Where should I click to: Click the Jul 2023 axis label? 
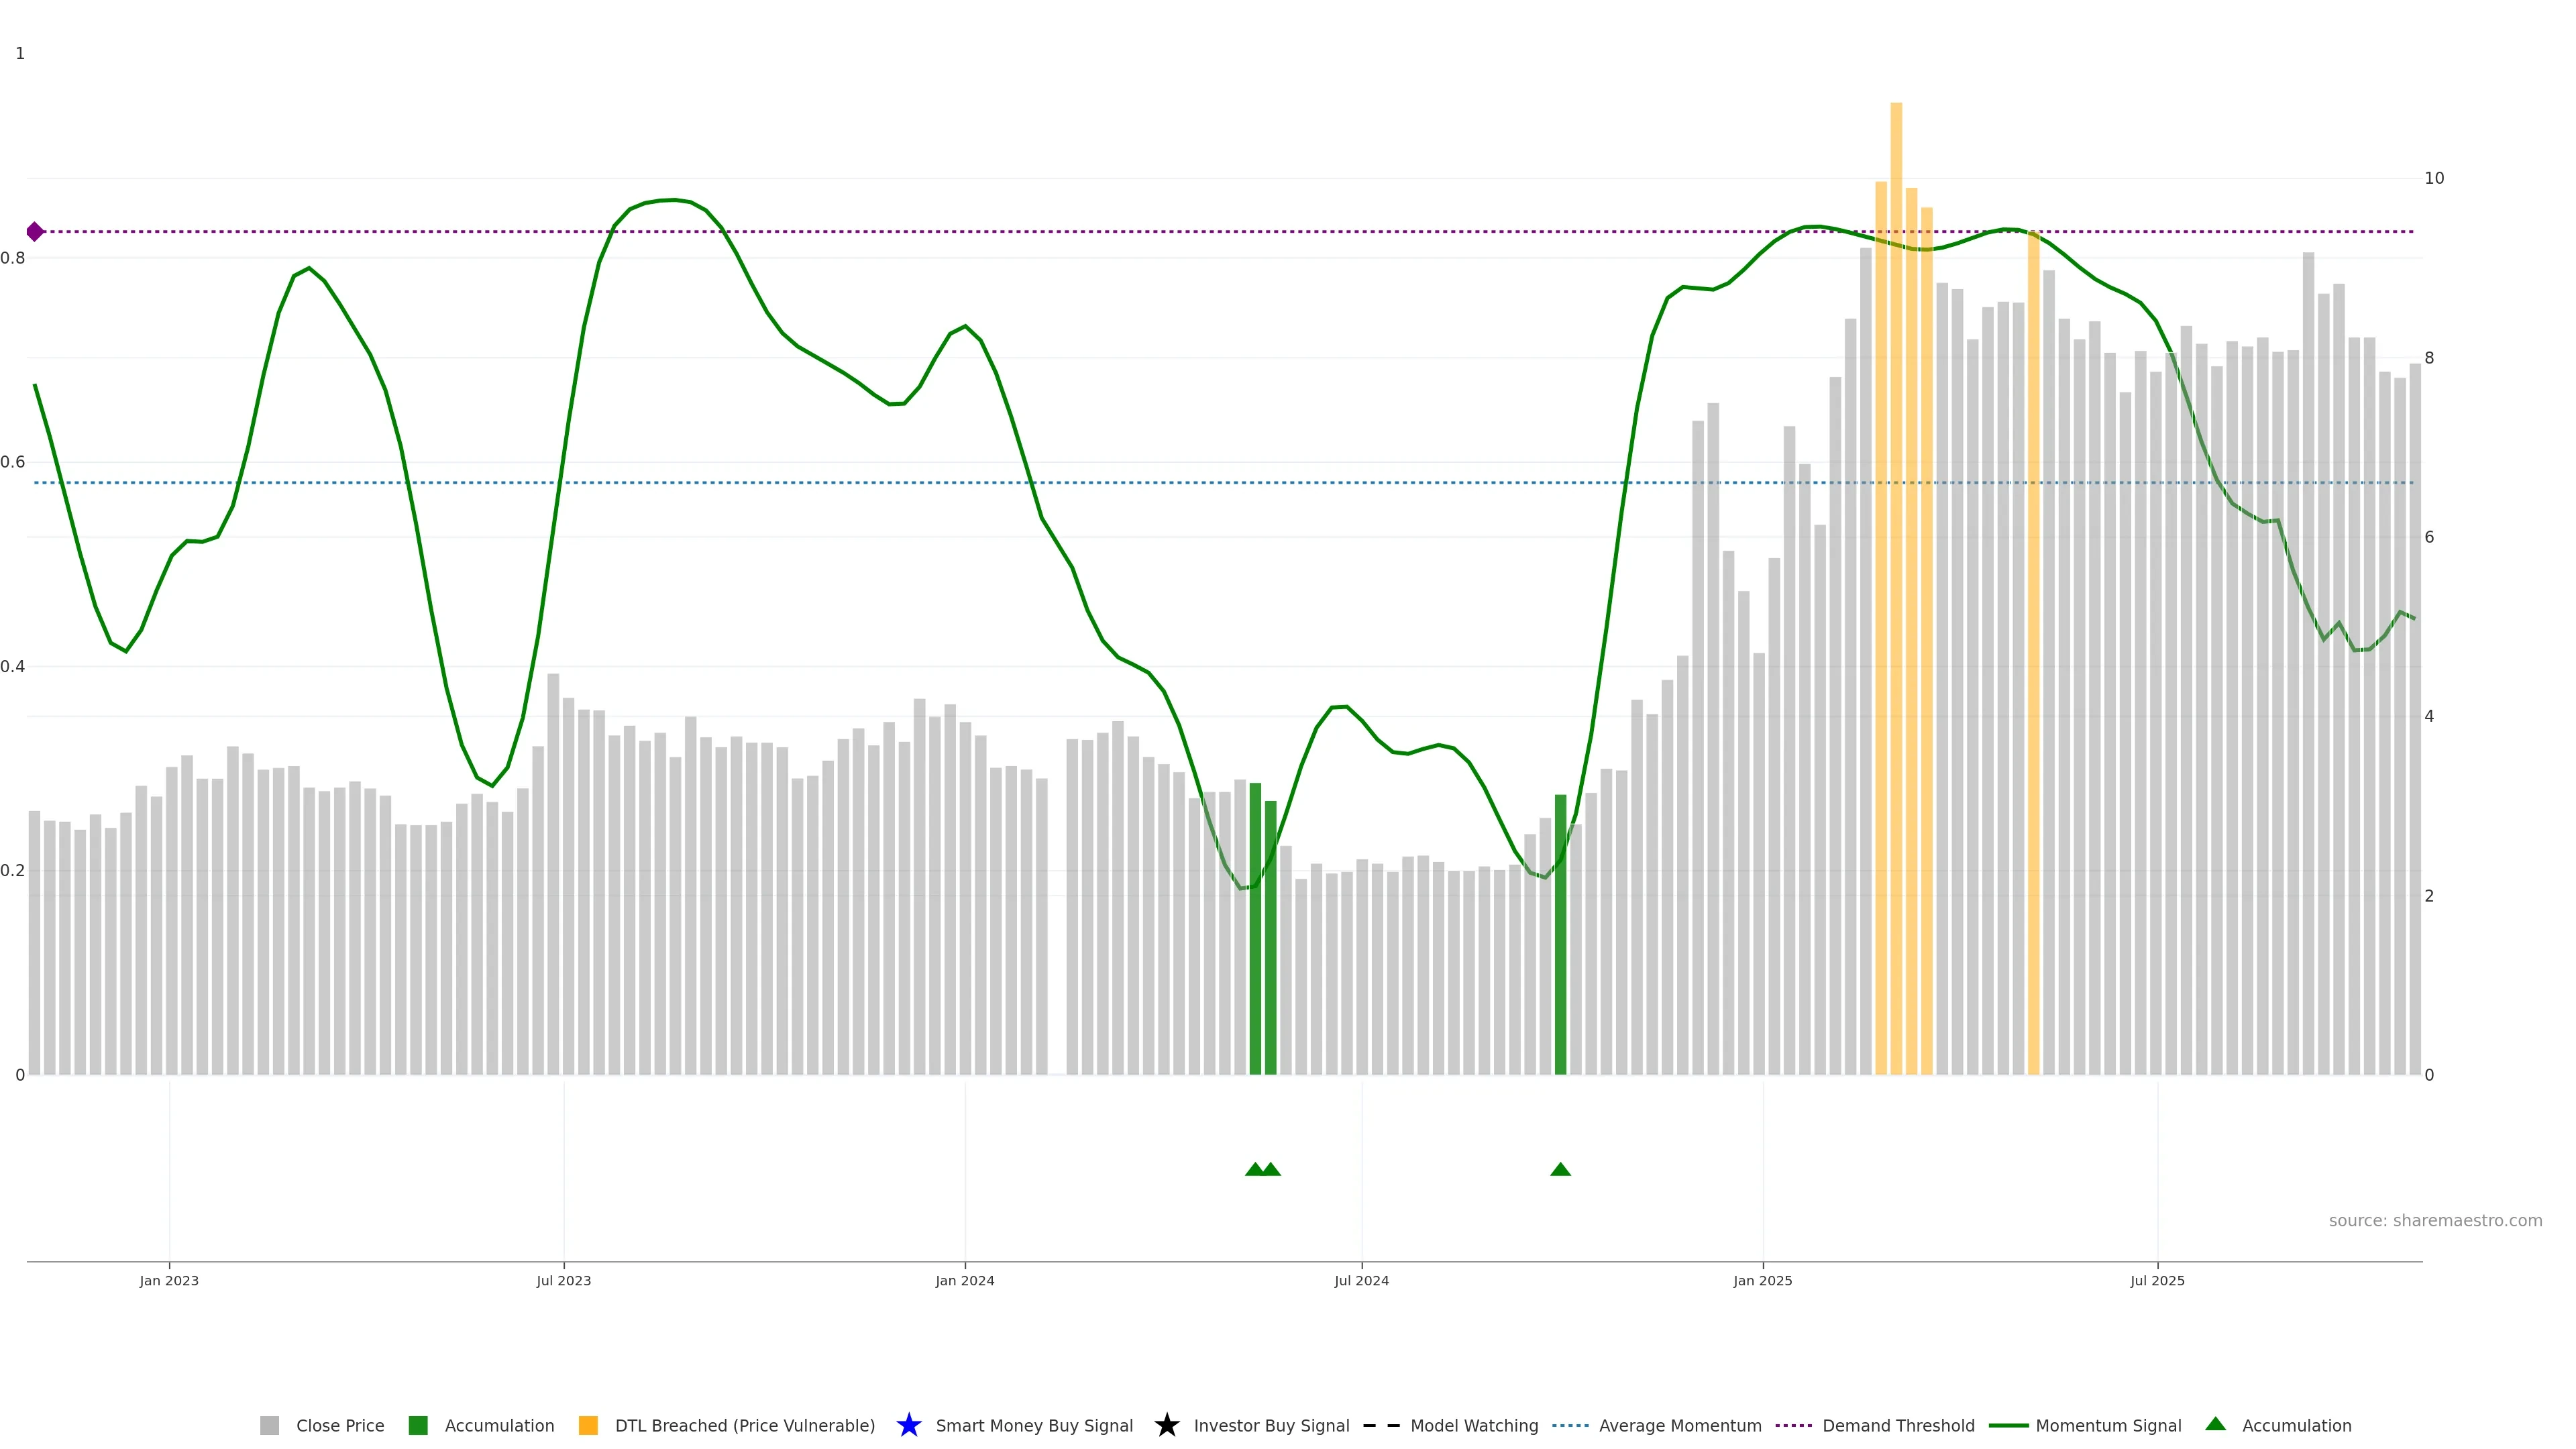pyautogui.click(x=563, y=1280)
